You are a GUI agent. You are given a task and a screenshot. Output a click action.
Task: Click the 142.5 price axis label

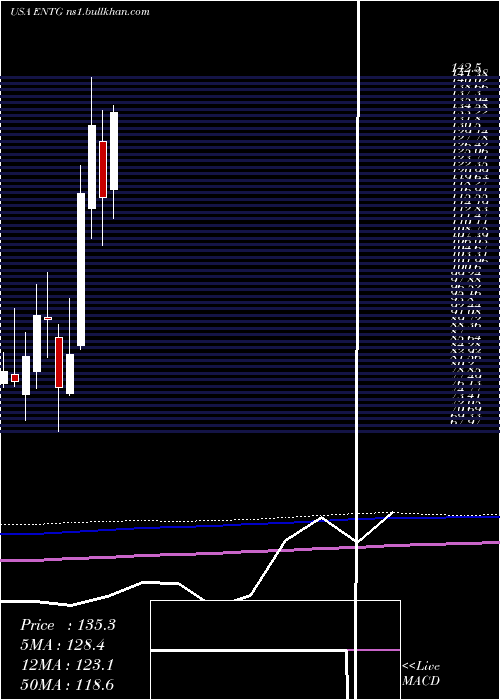pos(465,67)
